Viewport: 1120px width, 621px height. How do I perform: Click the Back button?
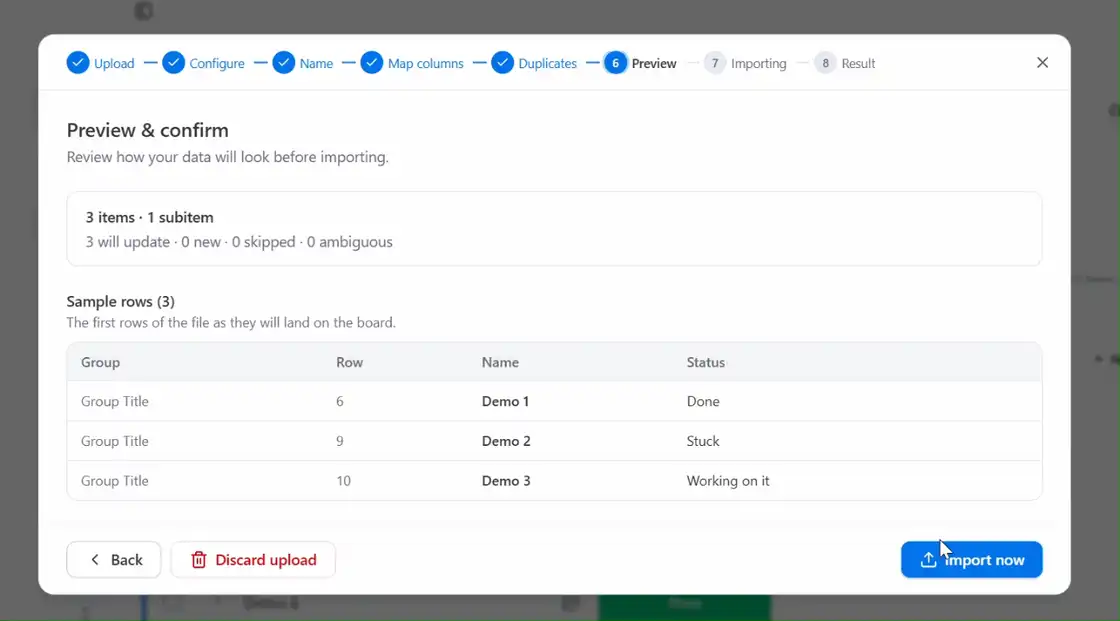click(x=114, y=560)
